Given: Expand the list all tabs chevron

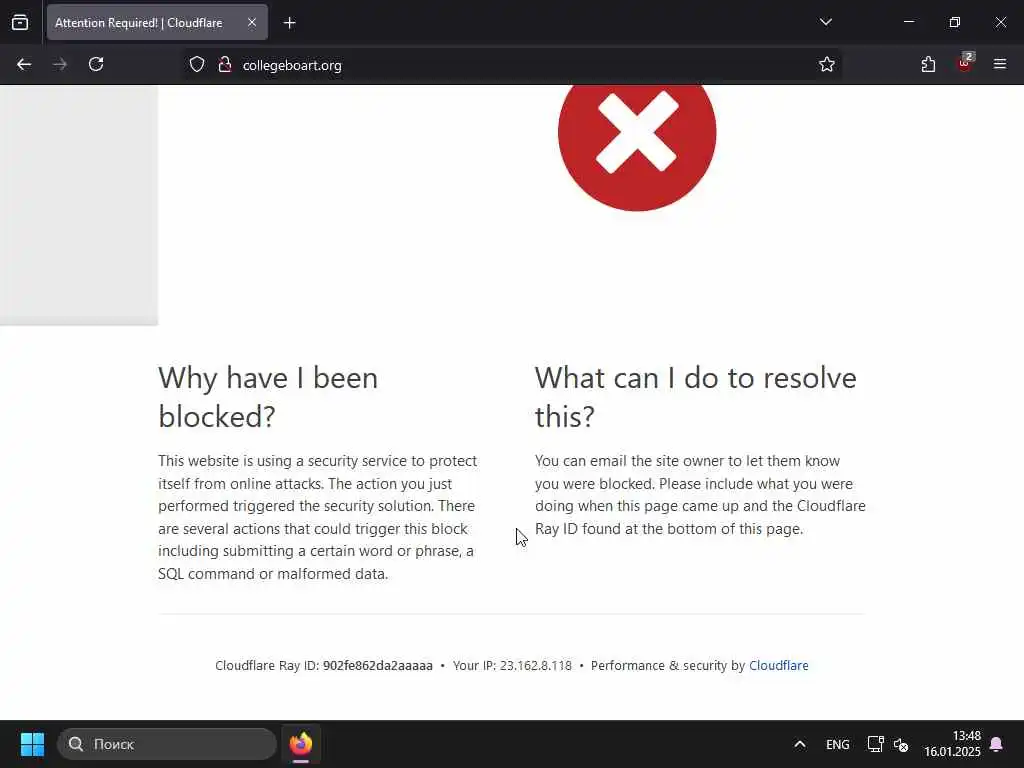Looking at the screenshot, I should 825,22.
